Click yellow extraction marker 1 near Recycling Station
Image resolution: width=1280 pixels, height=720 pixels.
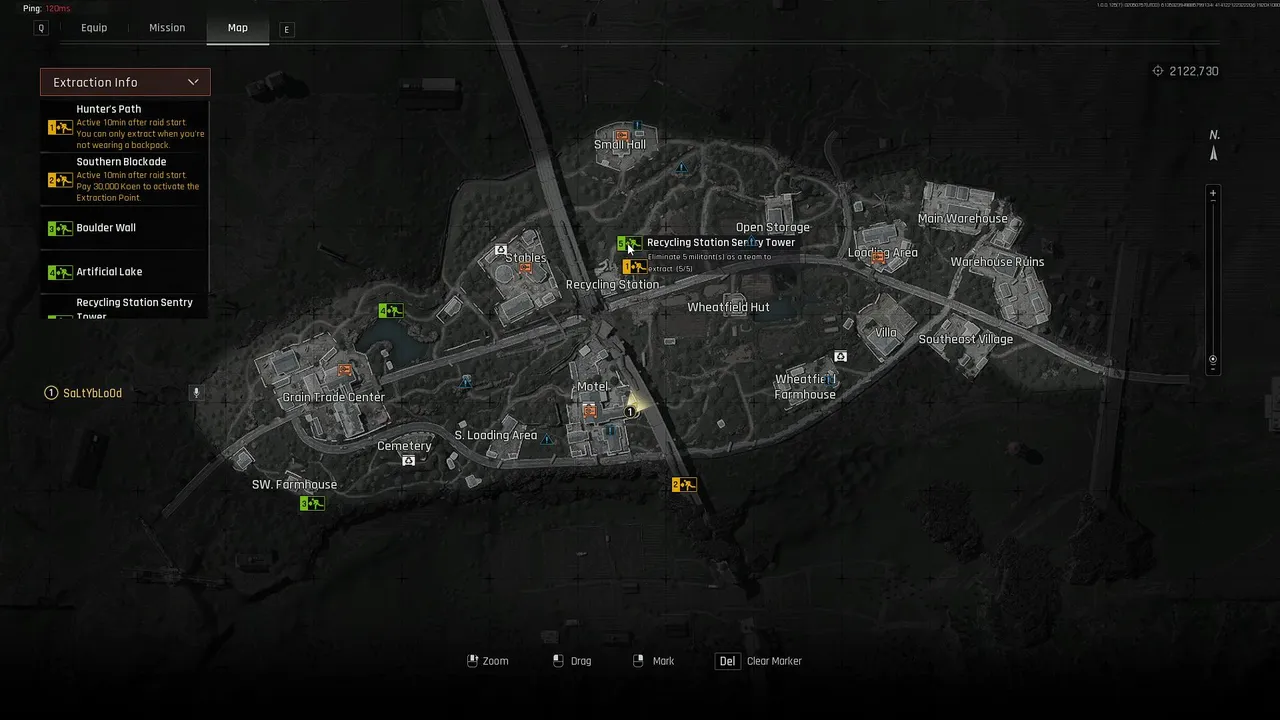tap(634, 267)
